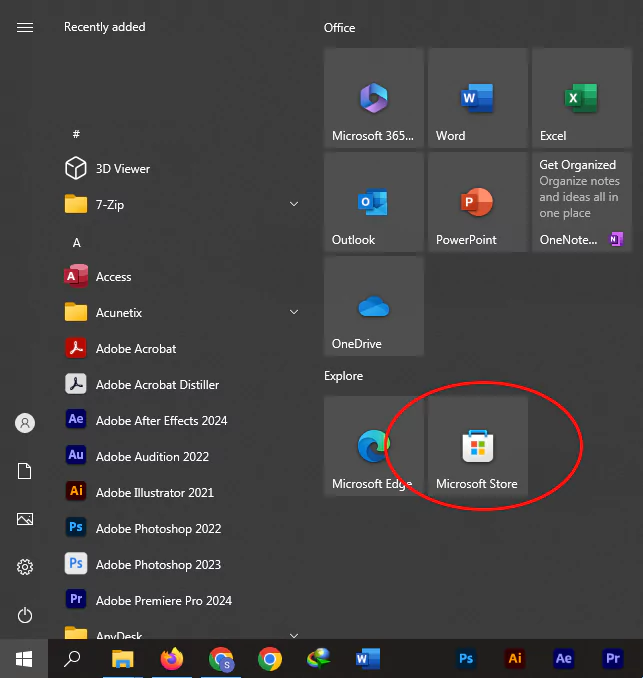Open the Outlook tile
Image resolution: width=643 pixels, height=678 pixels.
373,202
